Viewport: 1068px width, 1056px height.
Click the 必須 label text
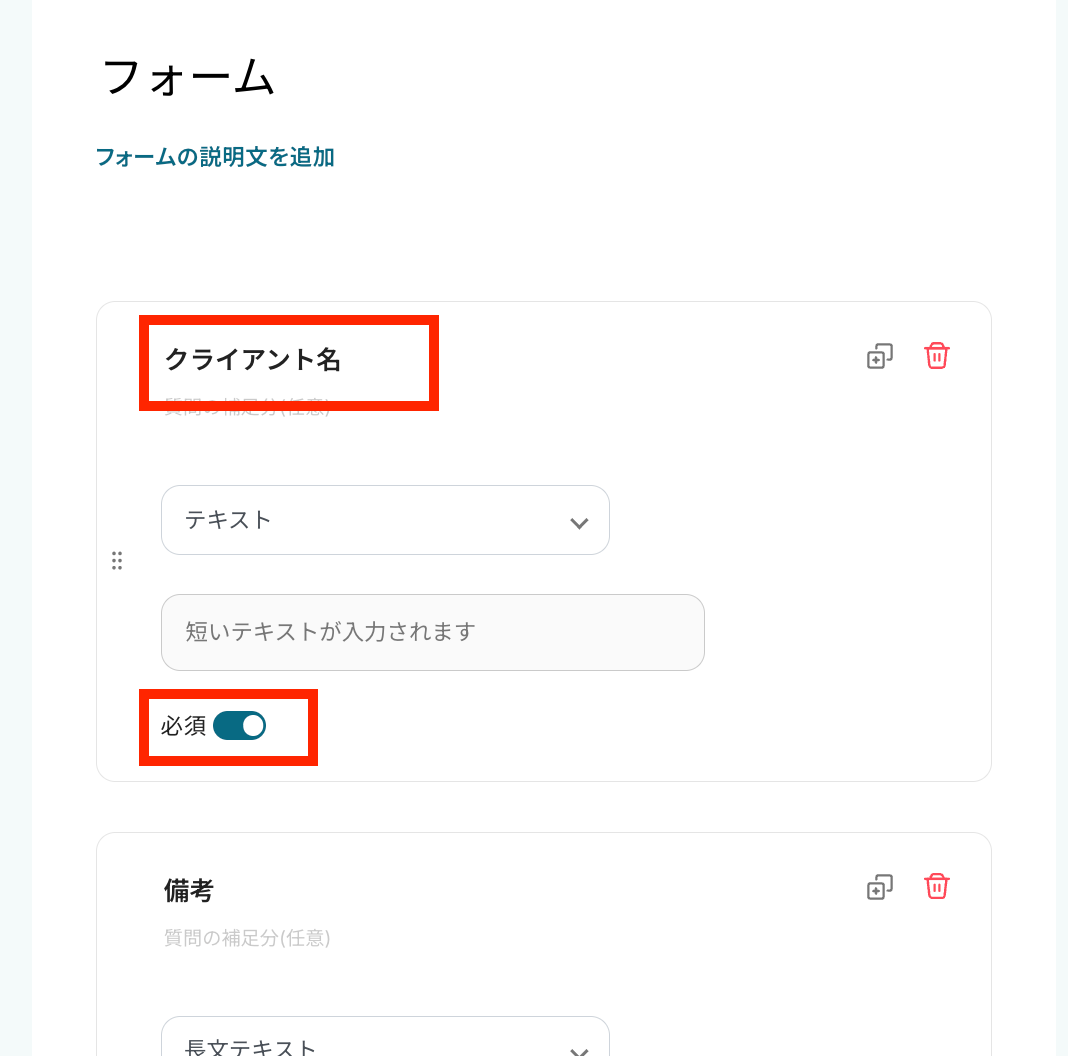pyautogui.click(x=183, y=726)
